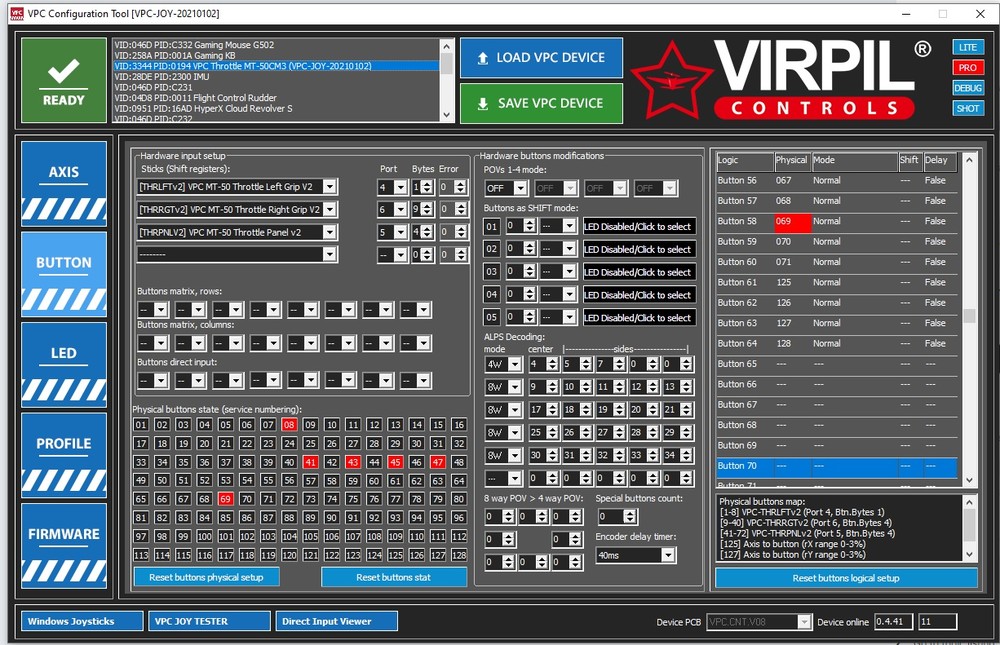This screenshot has height=645, width=1000.
Task: Click the Mode column header
Action: tap(854, 161)
